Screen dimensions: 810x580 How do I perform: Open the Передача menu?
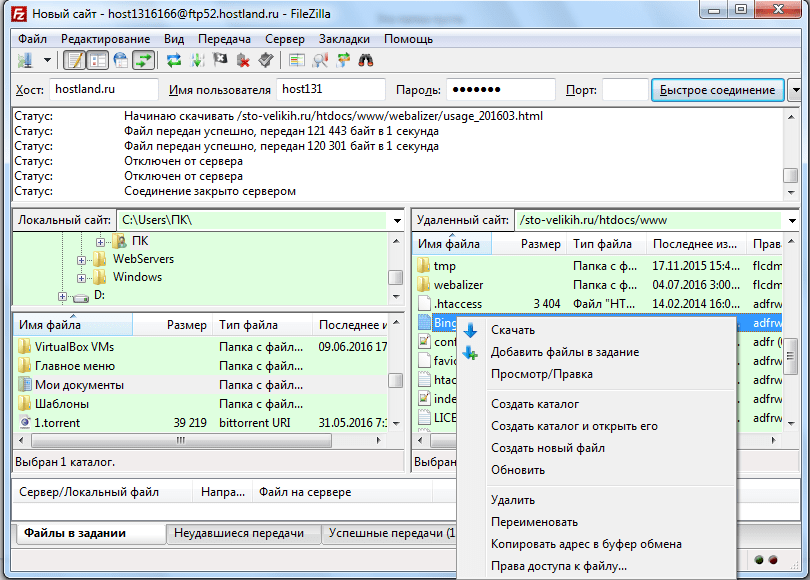tap(224, 39)
